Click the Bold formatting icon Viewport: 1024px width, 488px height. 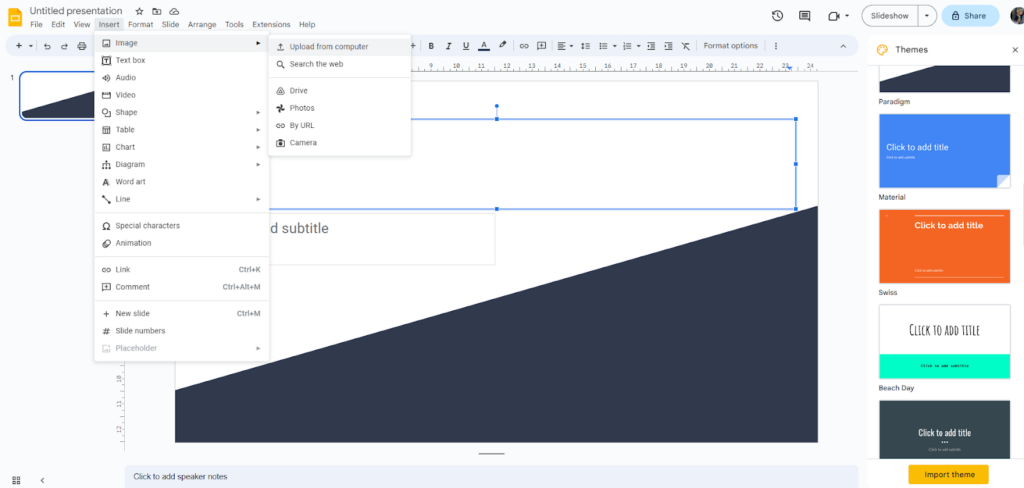[x=431, y=46]
